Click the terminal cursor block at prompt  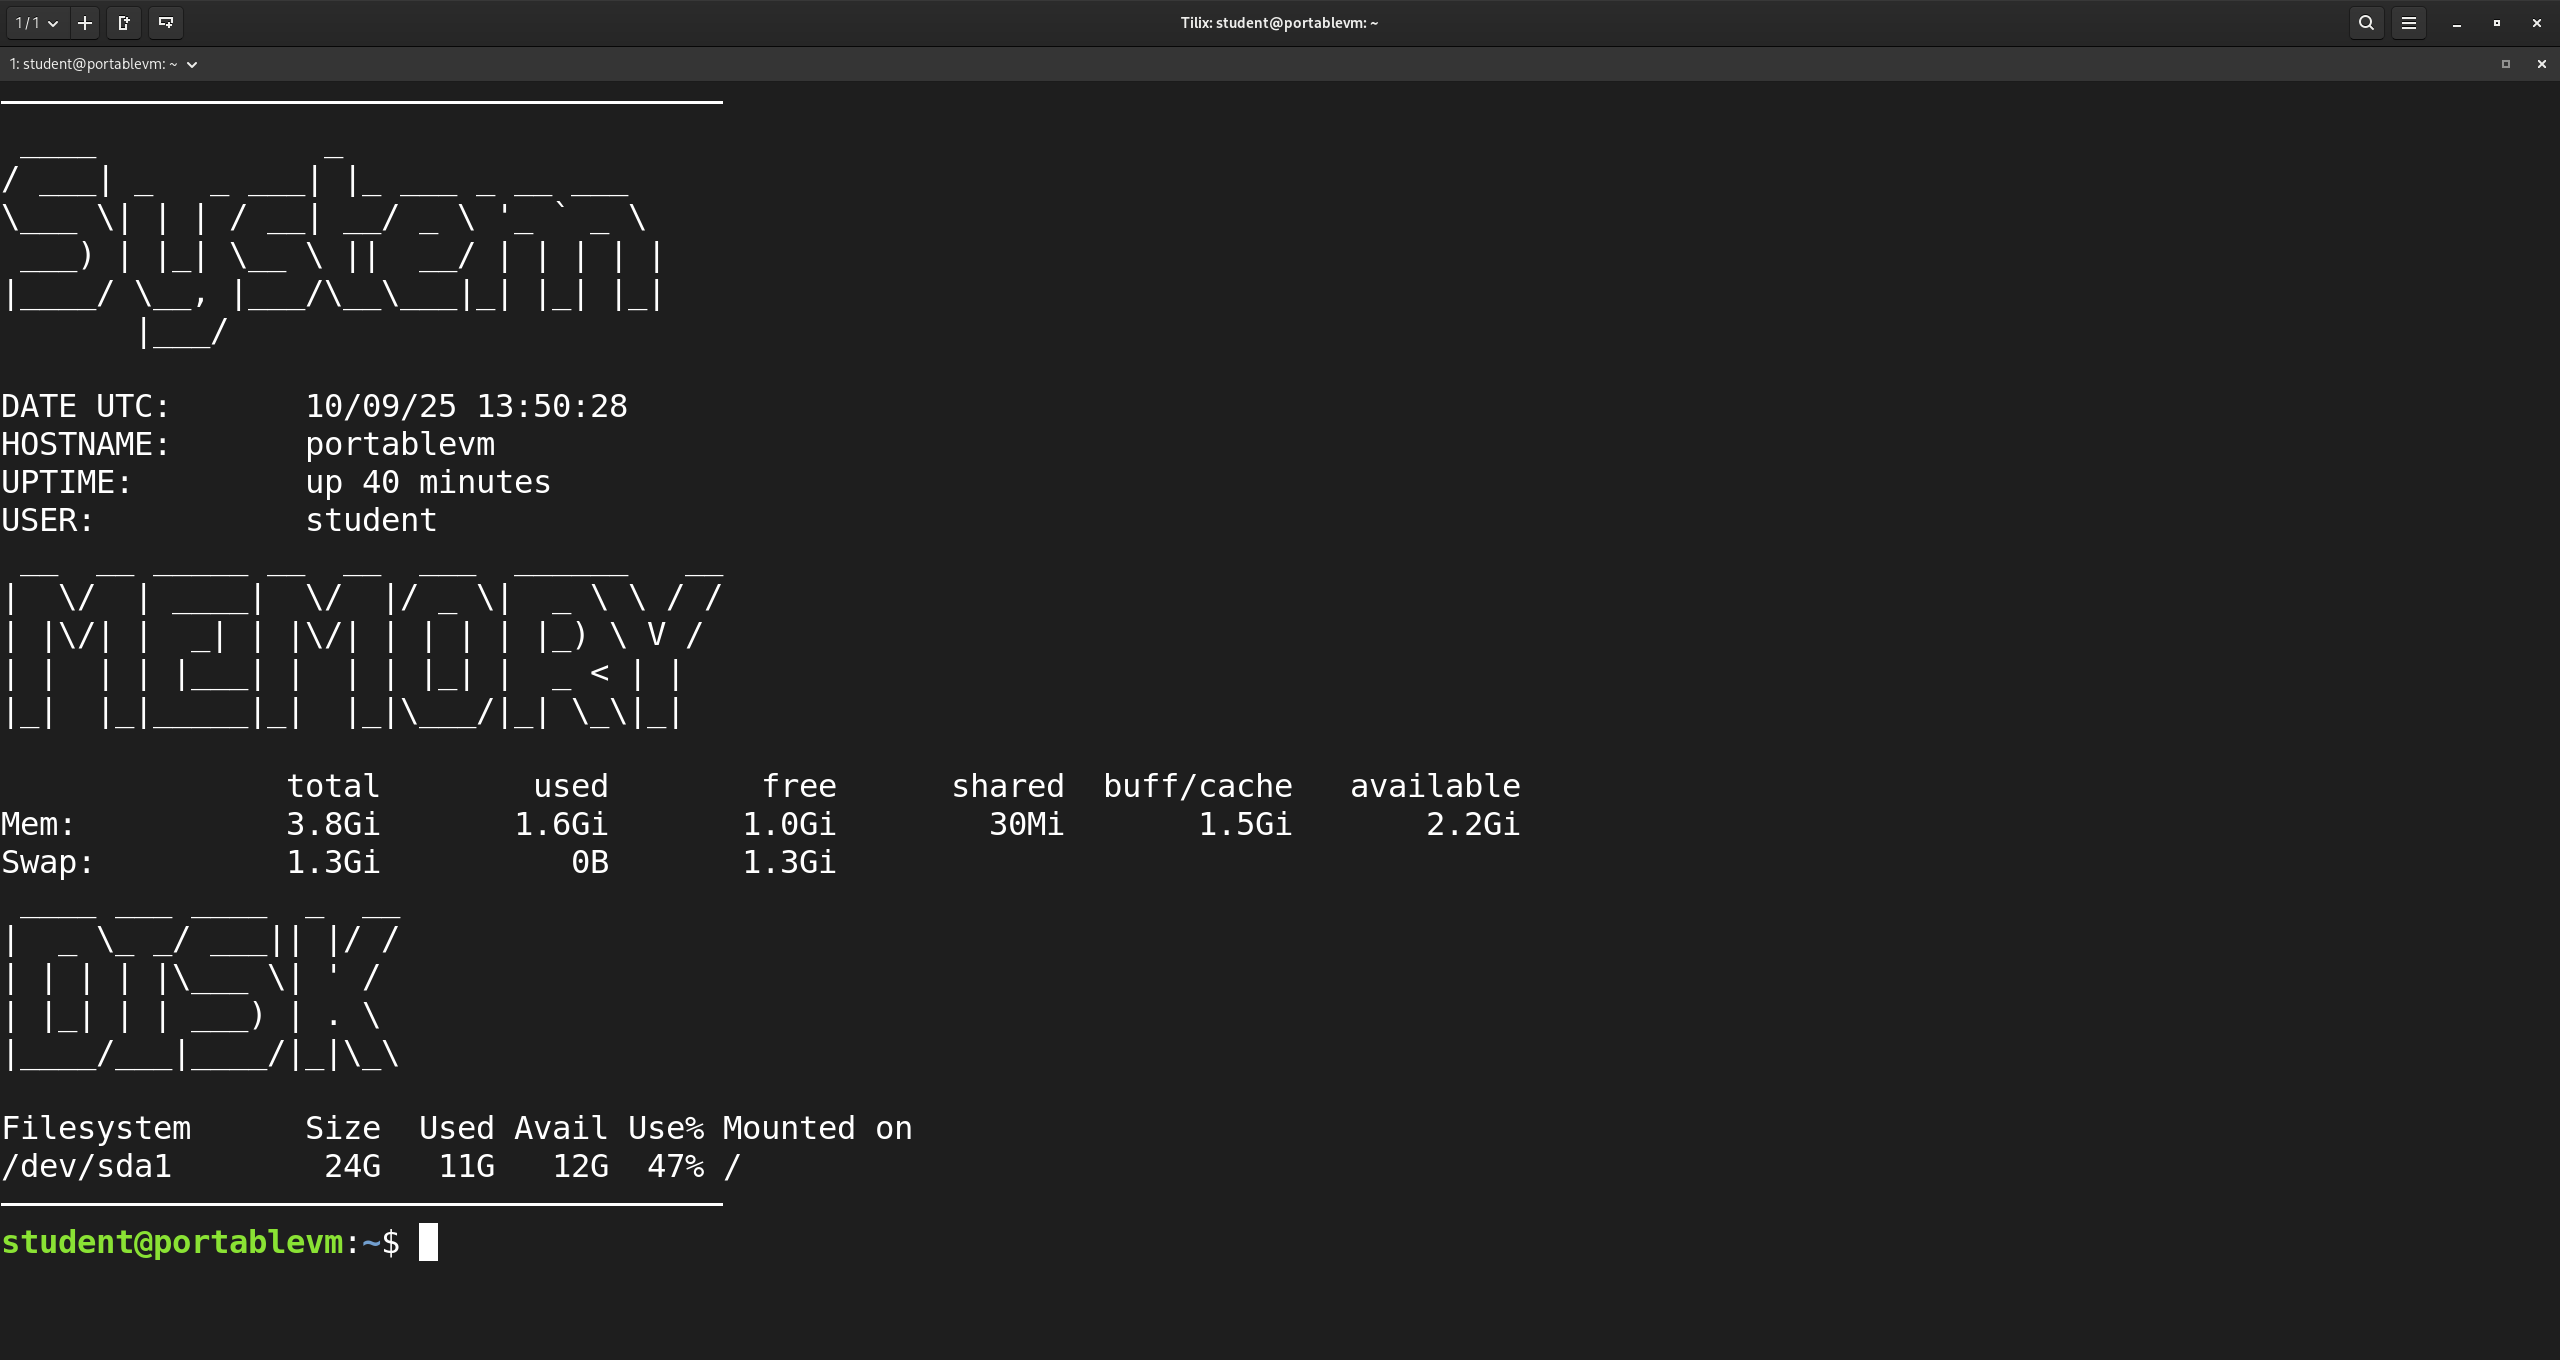point(428,1242)
